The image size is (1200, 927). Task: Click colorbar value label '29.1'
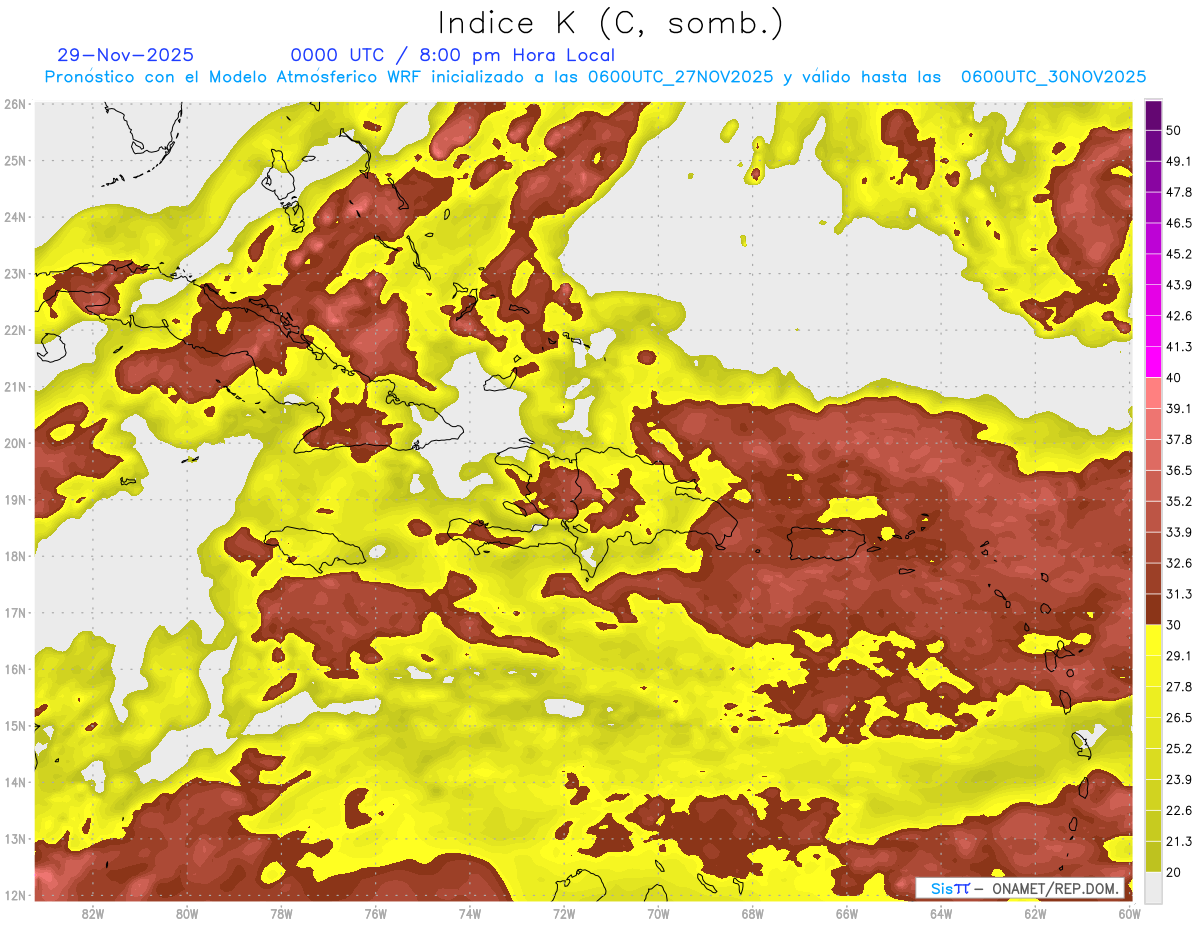[1178, 655]
